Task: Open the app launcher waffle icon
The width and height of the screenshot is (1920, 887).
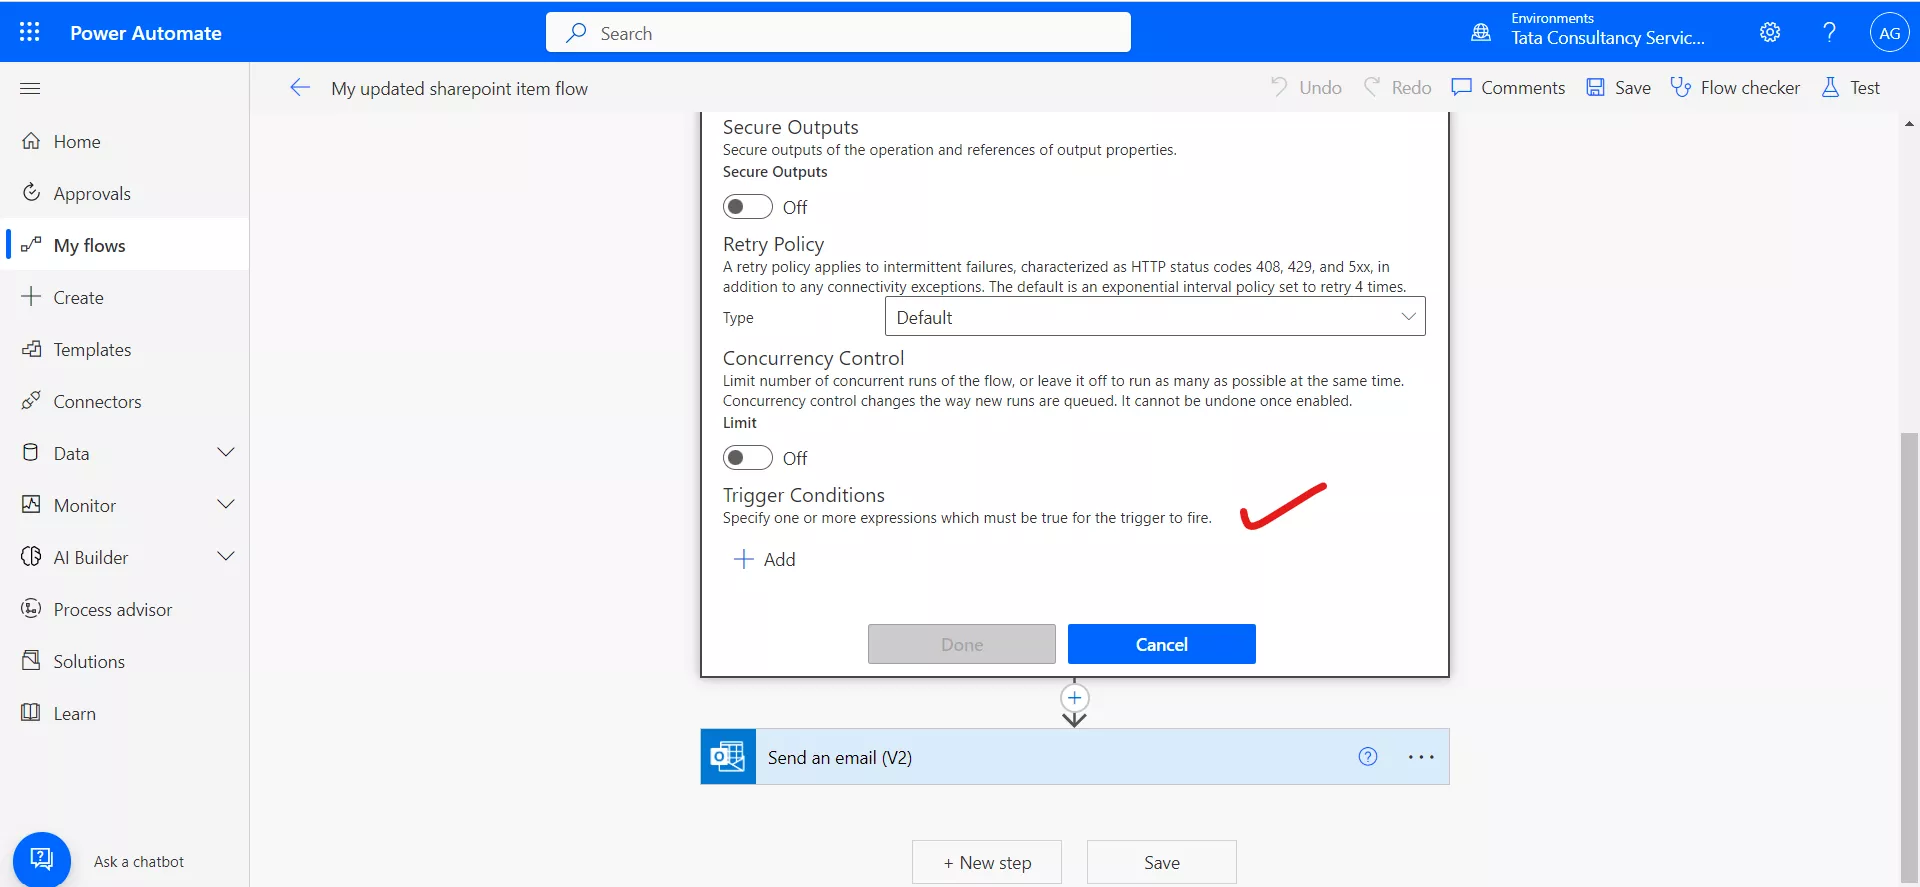Action: click(x=30, y=32)
